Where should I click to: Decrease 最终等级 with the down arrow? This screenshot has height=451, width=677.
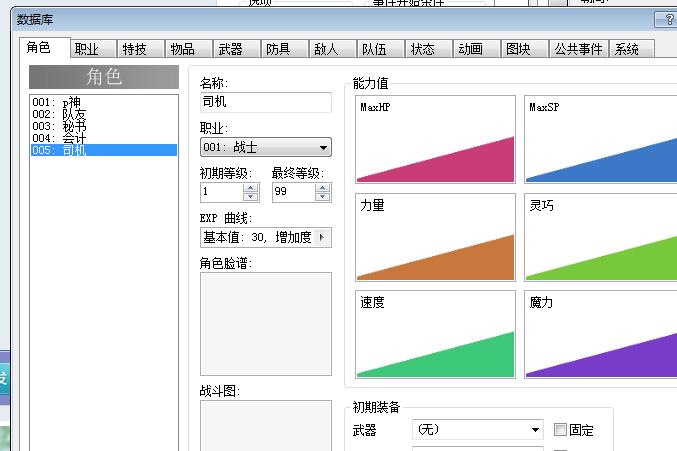323,197
